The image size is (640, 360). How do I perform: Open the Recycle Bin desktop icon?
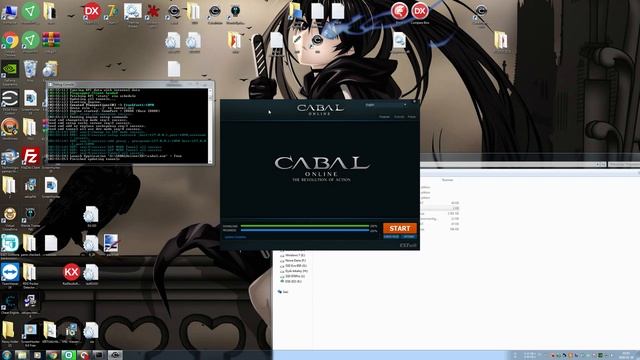pyautogui.click(x=30, y=70)
